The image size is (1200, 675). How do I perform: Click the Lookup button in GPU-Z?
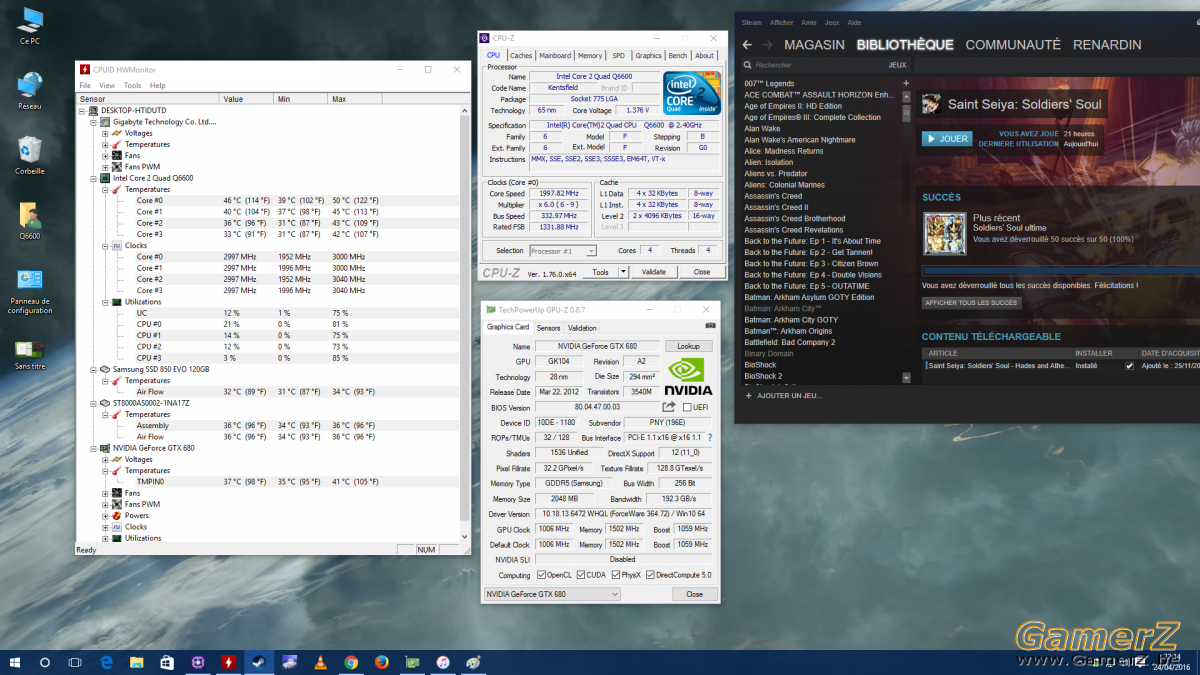click(x=688, y=346)
